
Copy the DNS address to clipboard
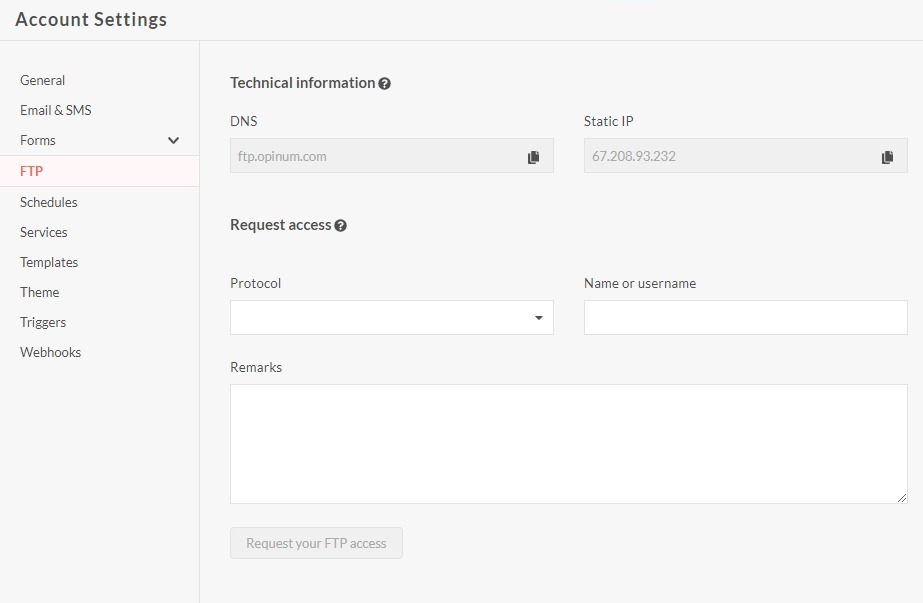(533, 157)
